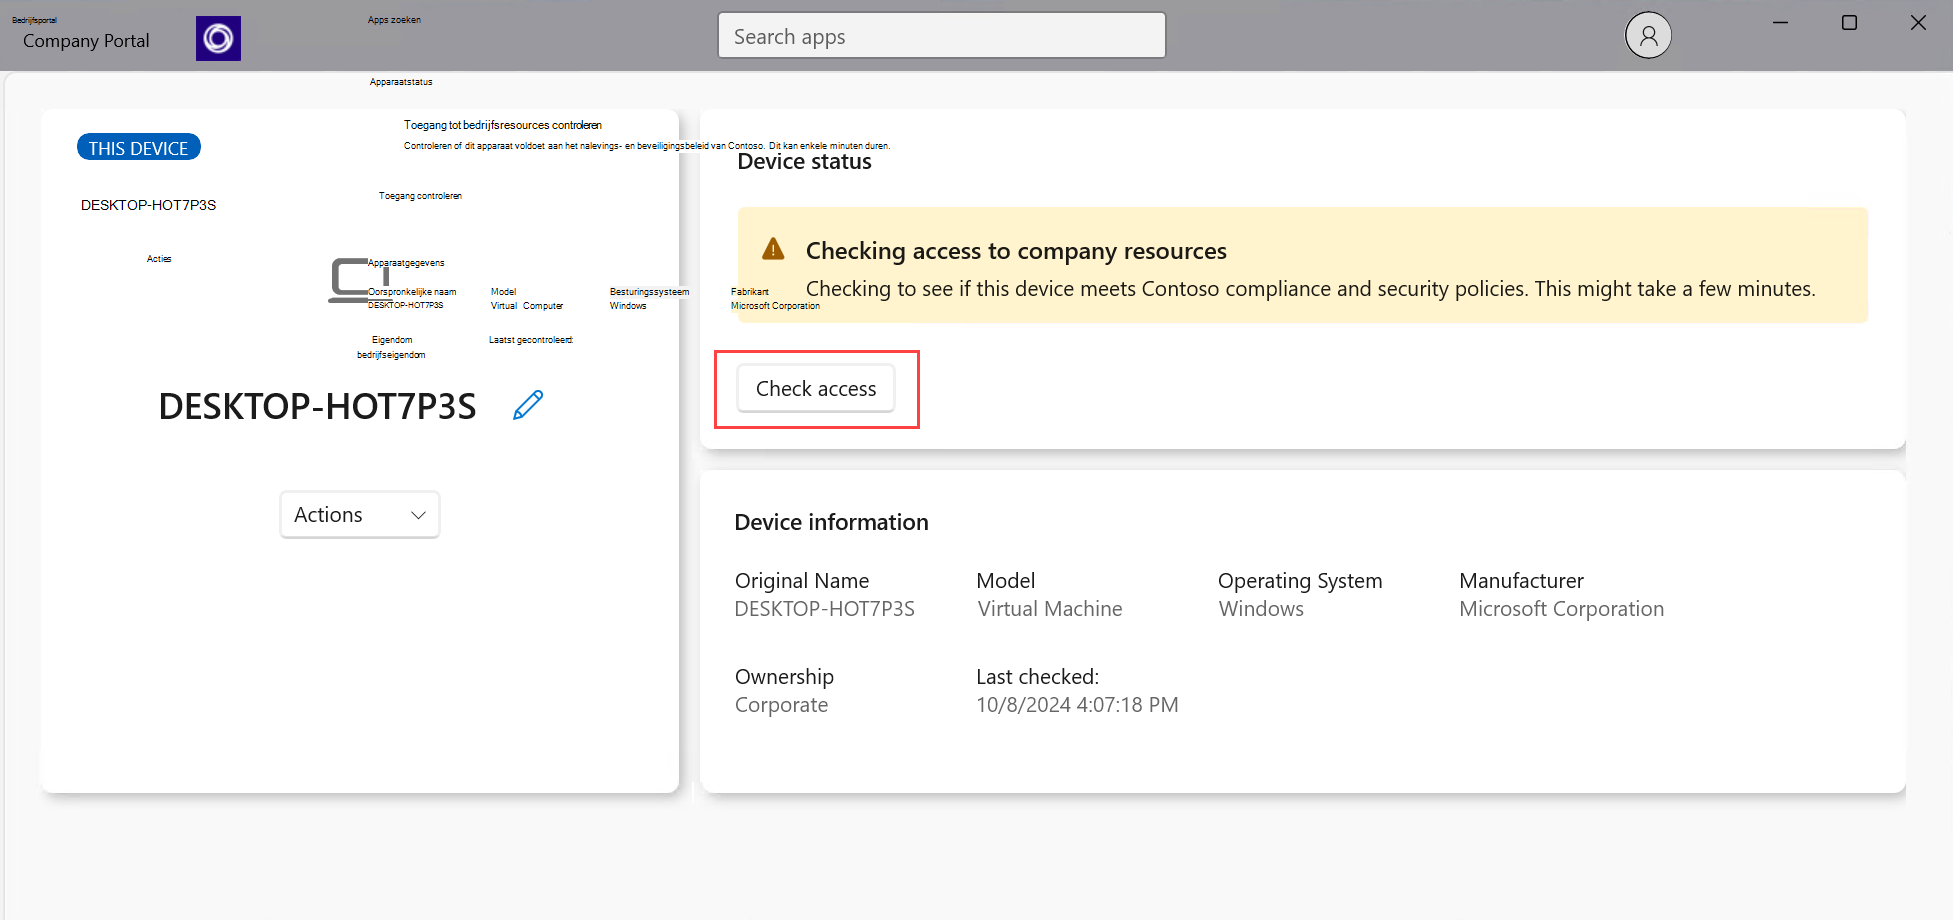Click the Windows operating system value
The height and width of the screenshot is (920, 1953).
1260,609
